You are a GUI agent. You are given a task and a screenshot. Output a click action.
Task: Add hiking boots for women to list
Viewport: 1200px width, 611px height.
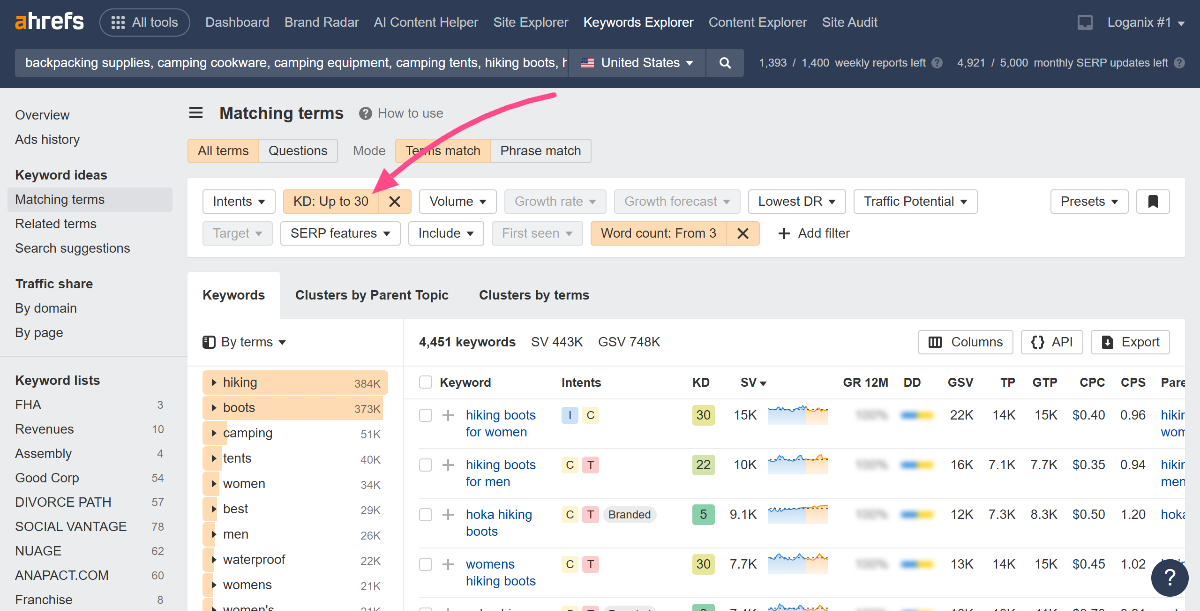(448, 415)
